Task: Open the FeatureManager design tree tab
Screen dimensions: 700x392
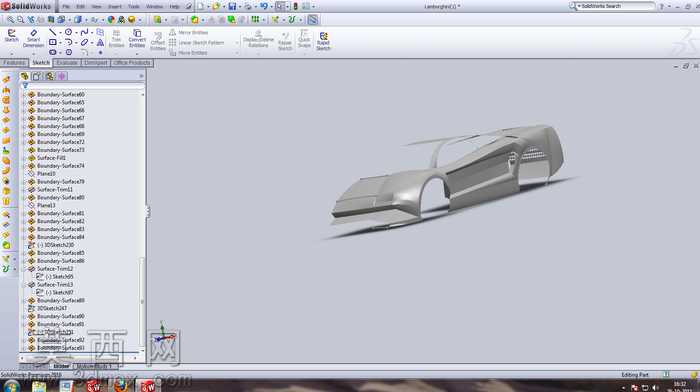Action: pos(25,76)
